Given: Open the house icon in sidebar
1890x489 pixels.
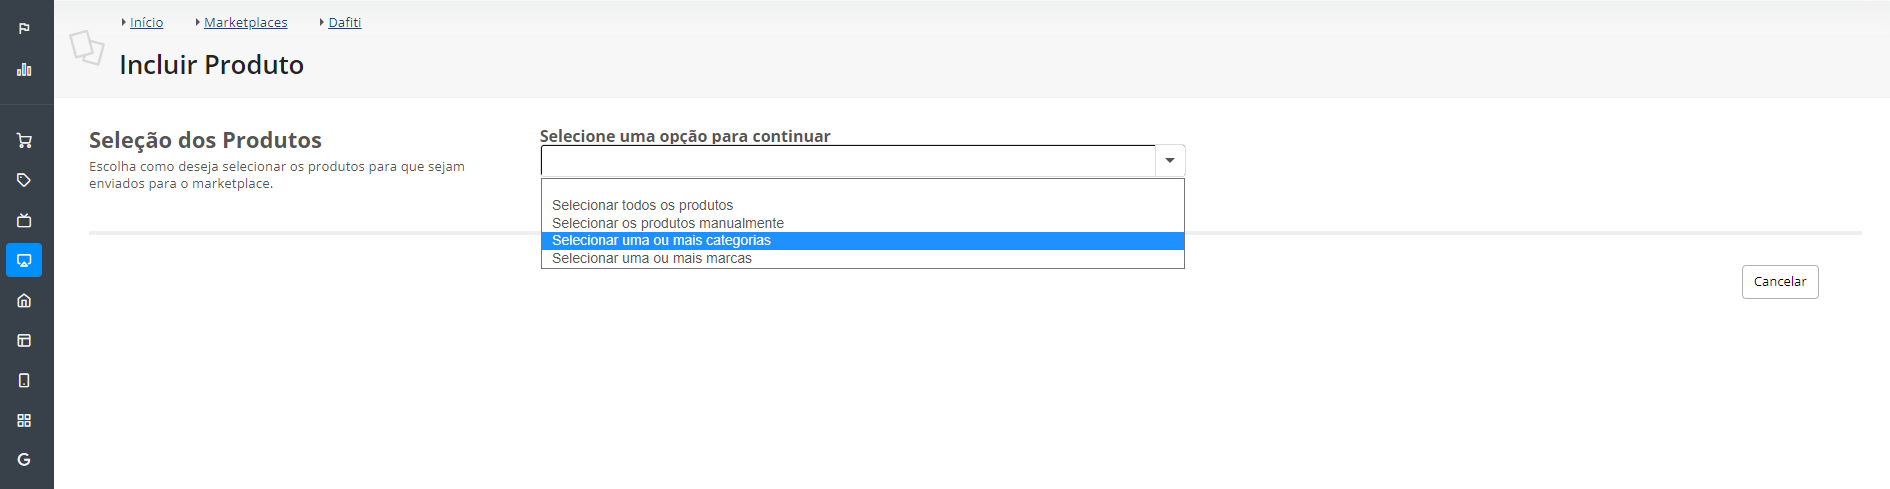Looking at the screenshot, I should [x=24, y=300].
